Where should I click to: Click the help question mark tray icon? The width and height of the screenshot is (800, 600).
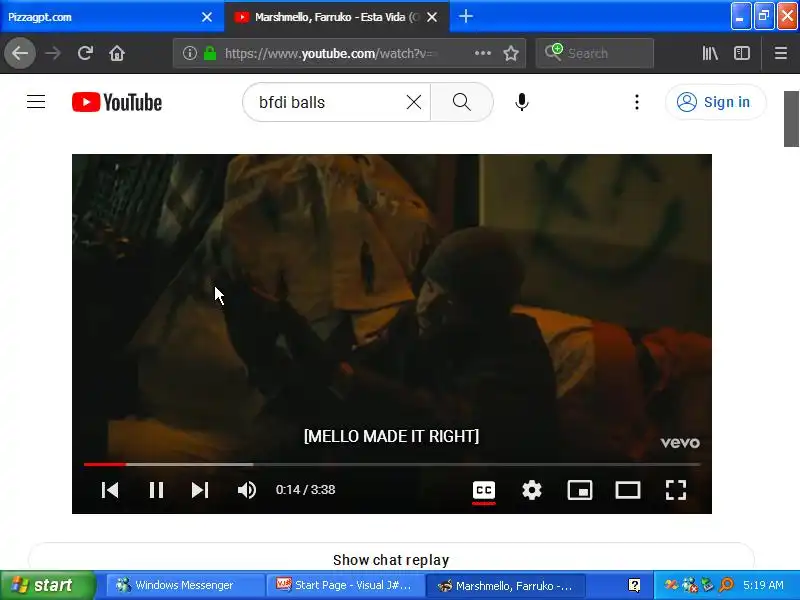click(634, 585)
